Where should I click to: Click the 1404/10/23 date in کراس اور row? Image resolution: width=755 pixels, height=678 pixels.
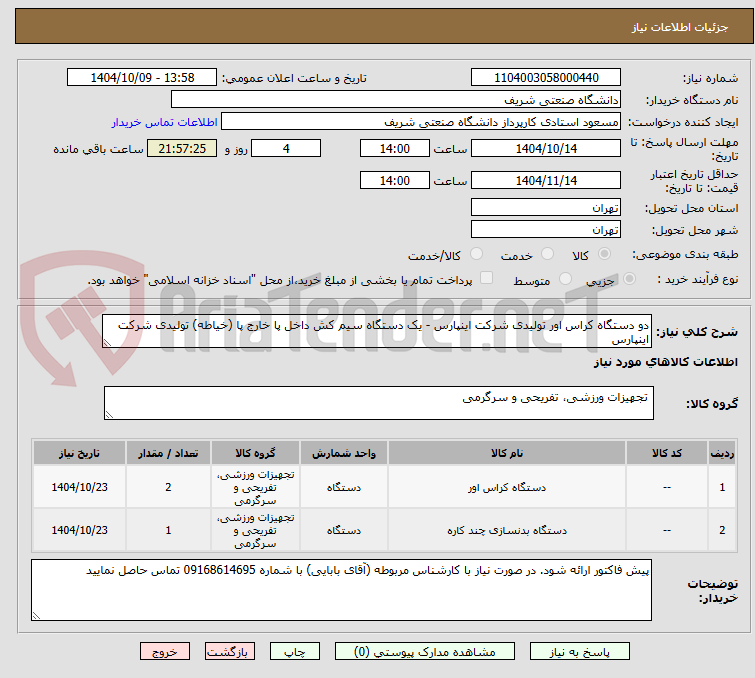click(79, 487)
